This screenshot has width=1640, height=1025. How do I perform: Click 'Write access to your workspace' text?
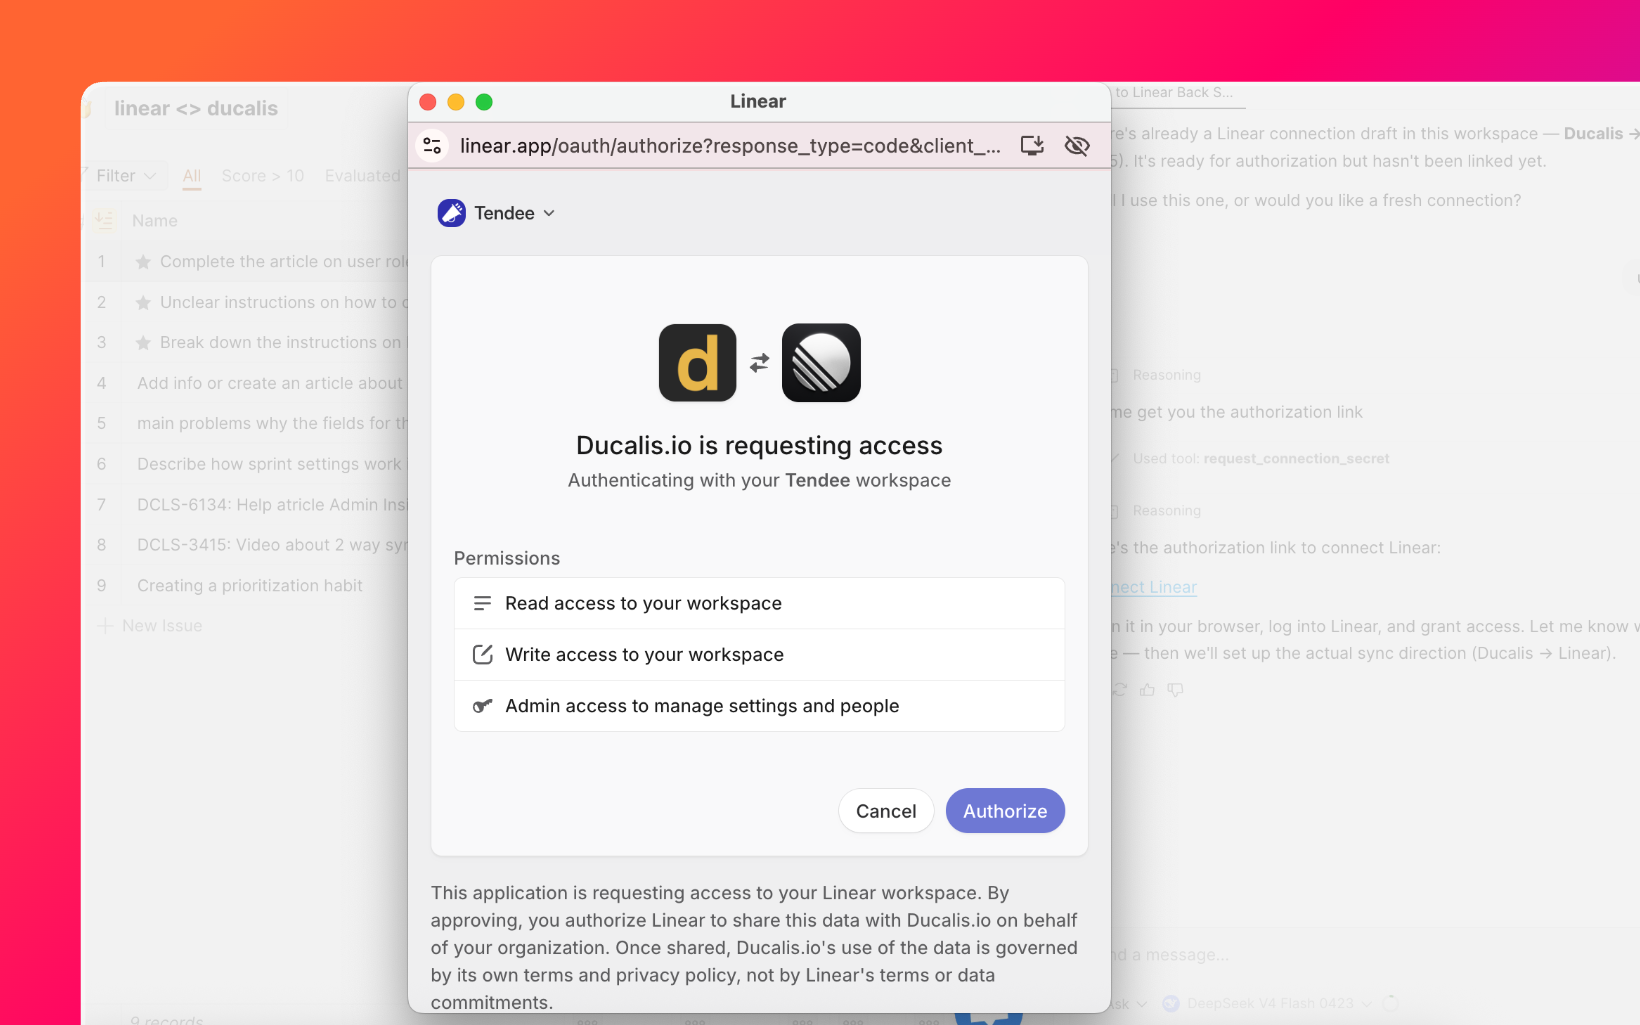coord(645,655)
